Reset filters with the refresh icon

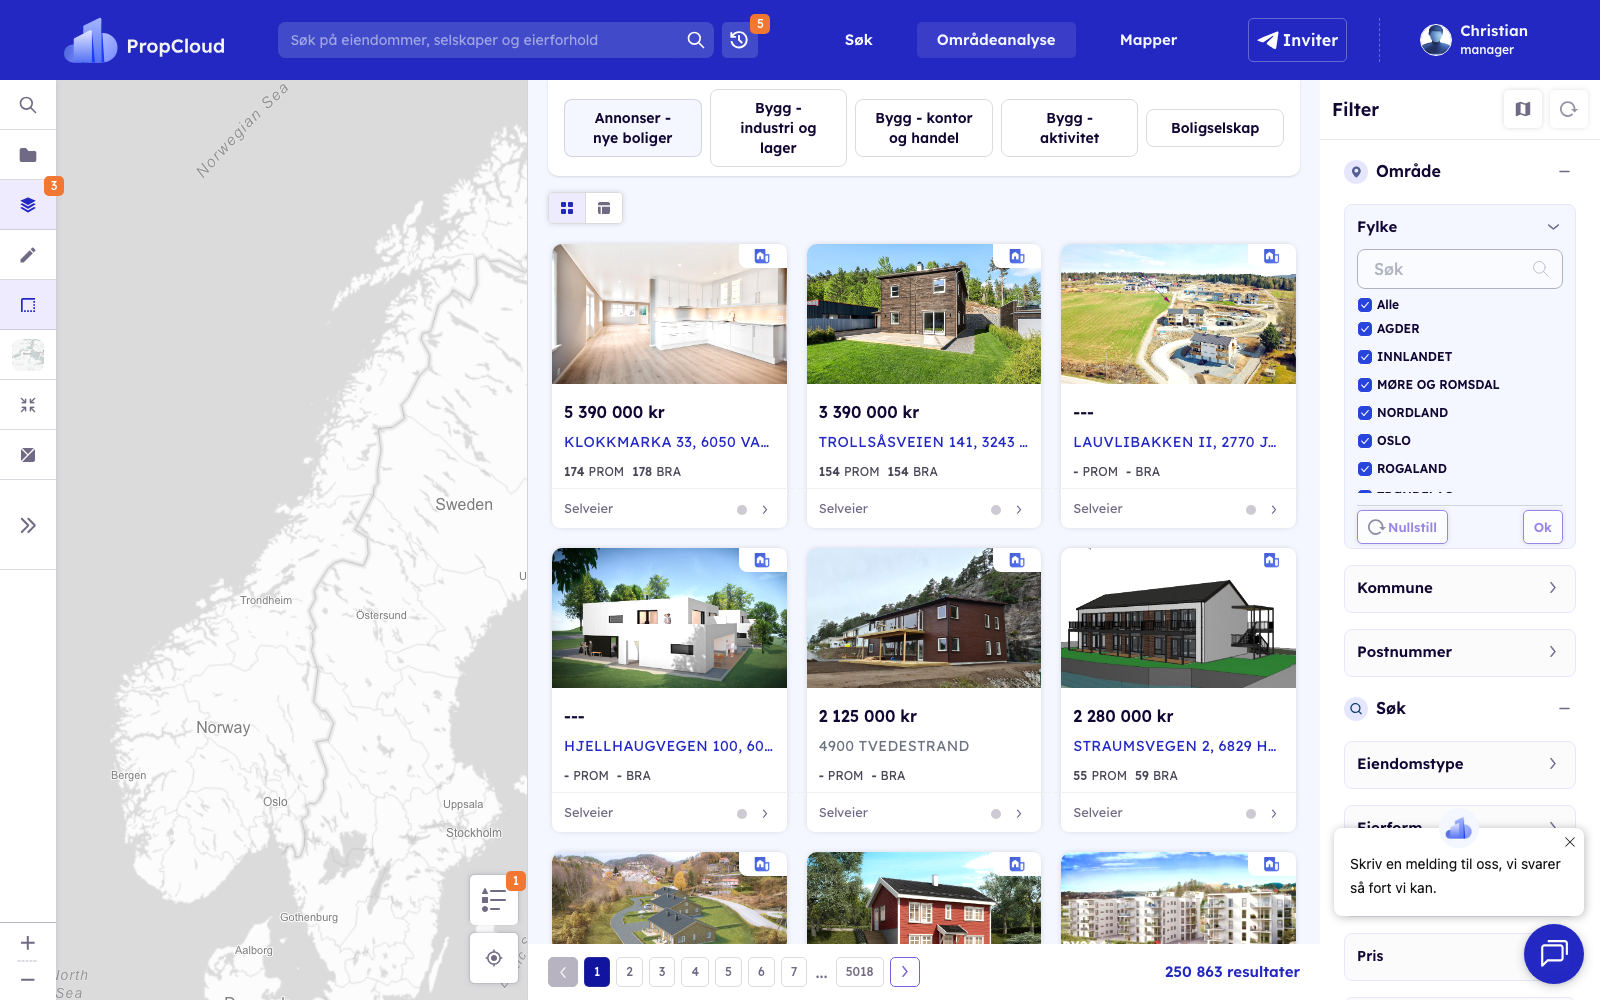pos(1568,109)
